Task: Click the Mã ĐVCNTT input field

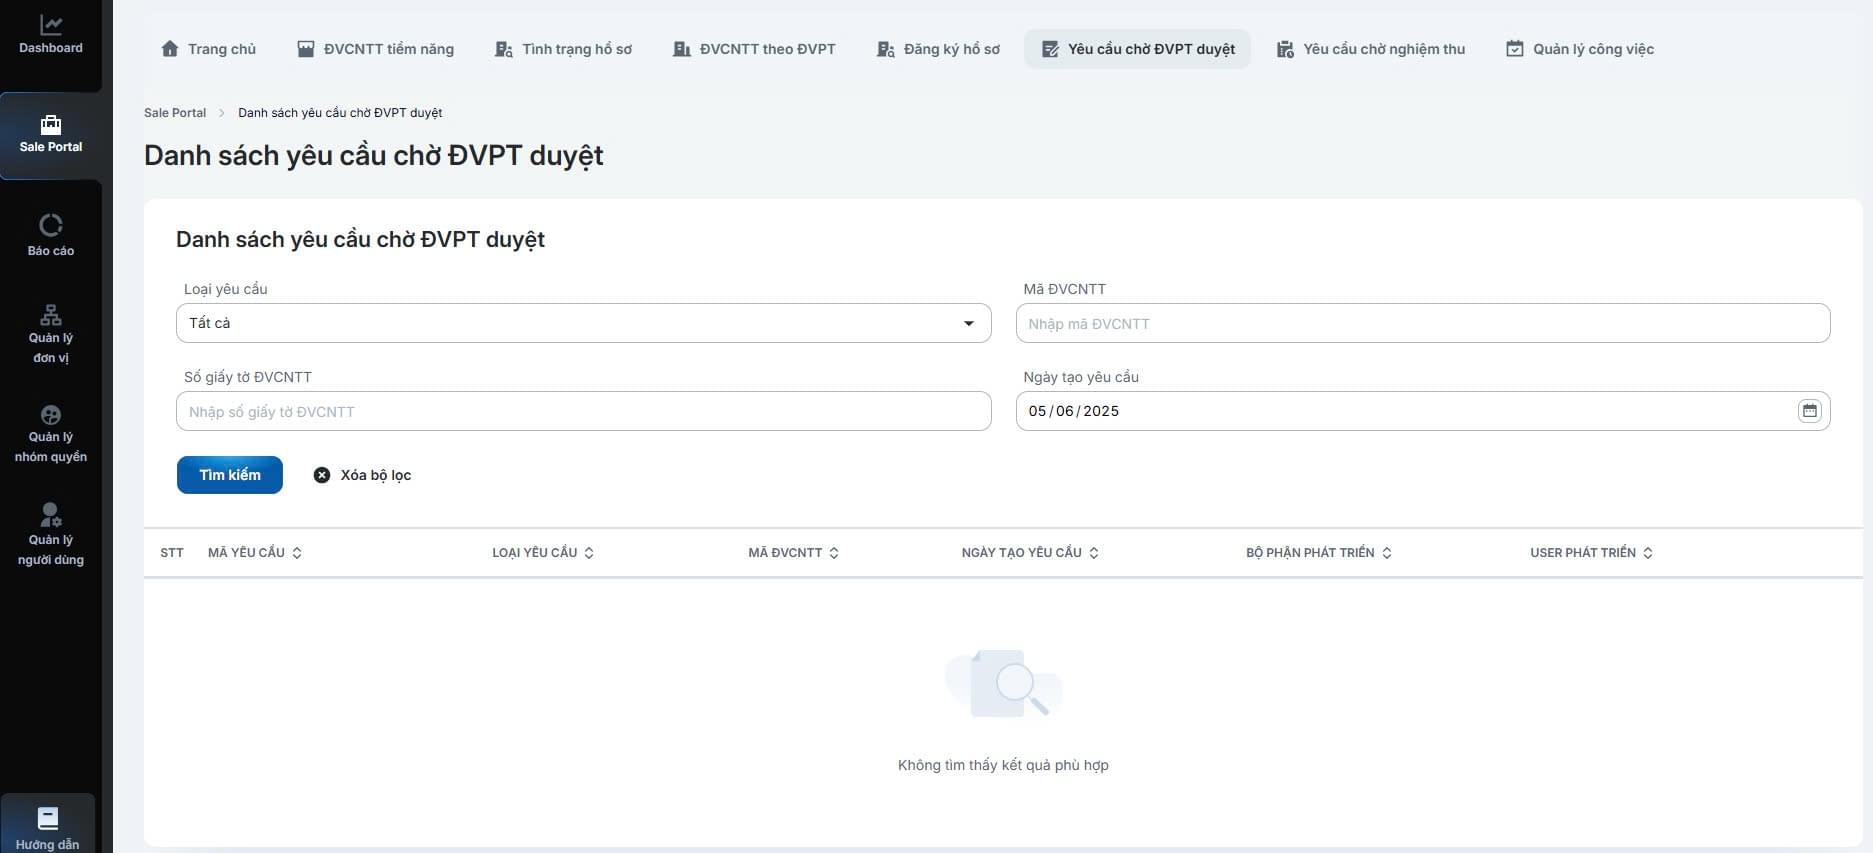Action: point(1422,324)
